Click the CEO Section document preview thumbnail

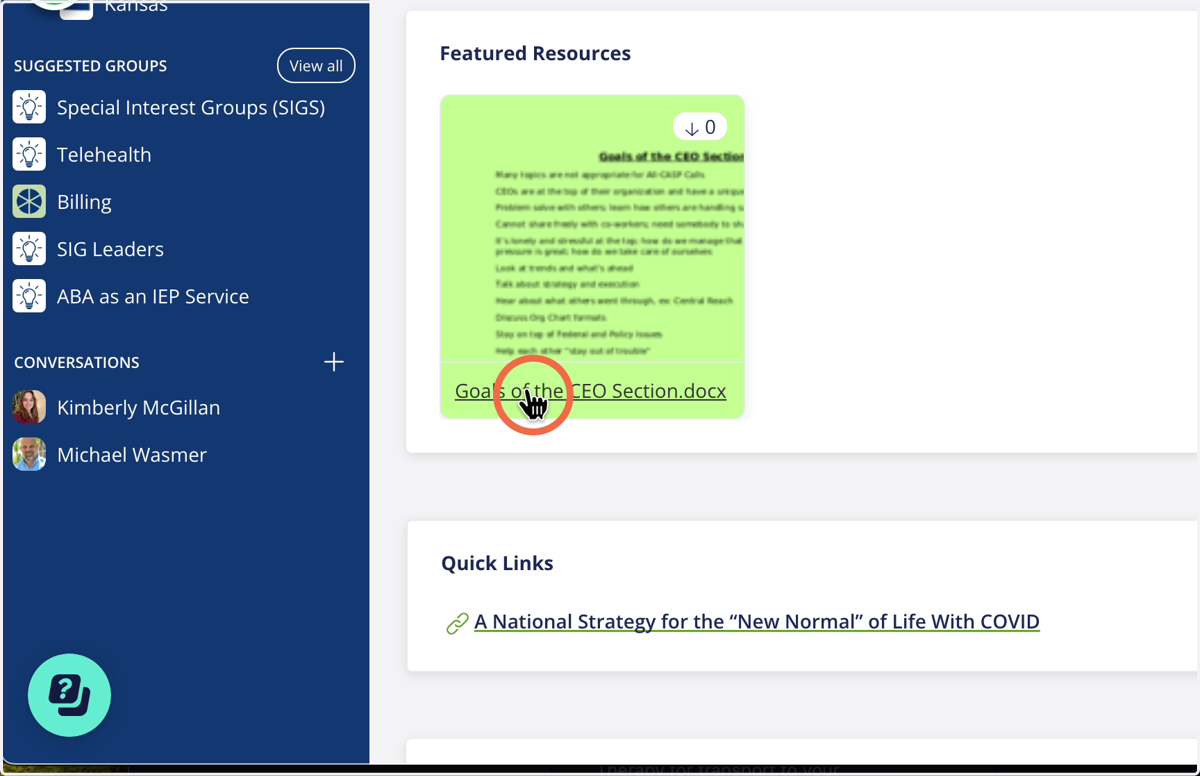(592, 228)
